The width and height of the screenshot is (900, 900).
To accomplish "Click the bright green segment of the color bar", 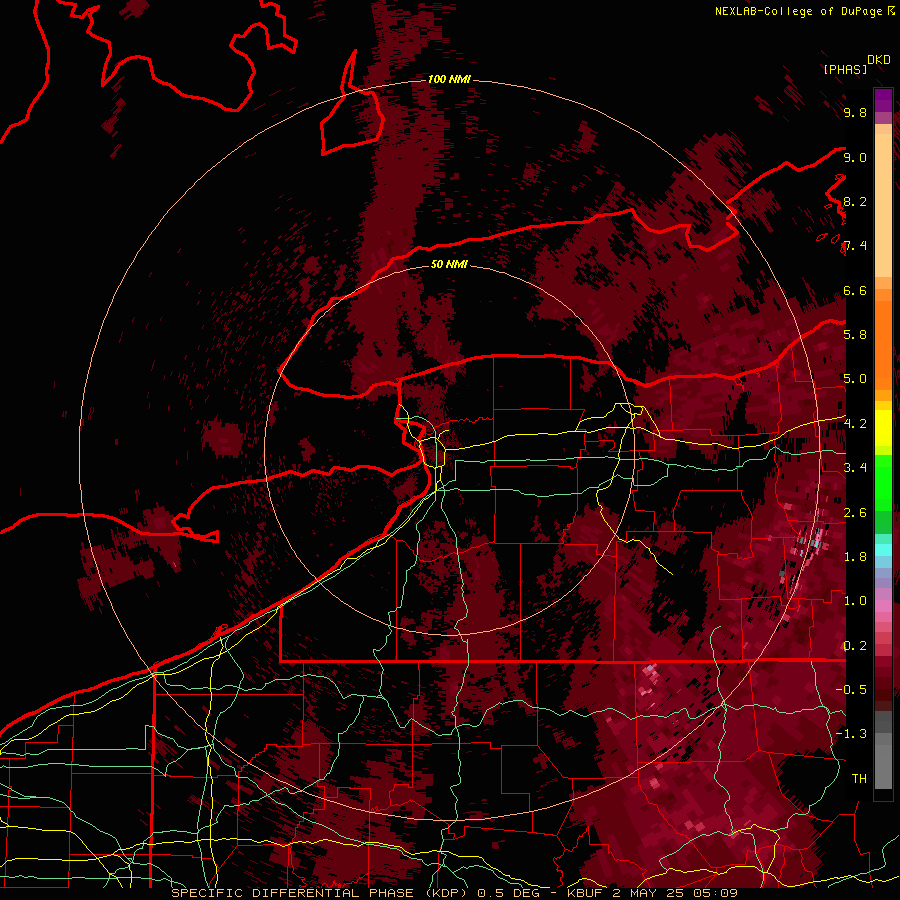I will 883,482.
